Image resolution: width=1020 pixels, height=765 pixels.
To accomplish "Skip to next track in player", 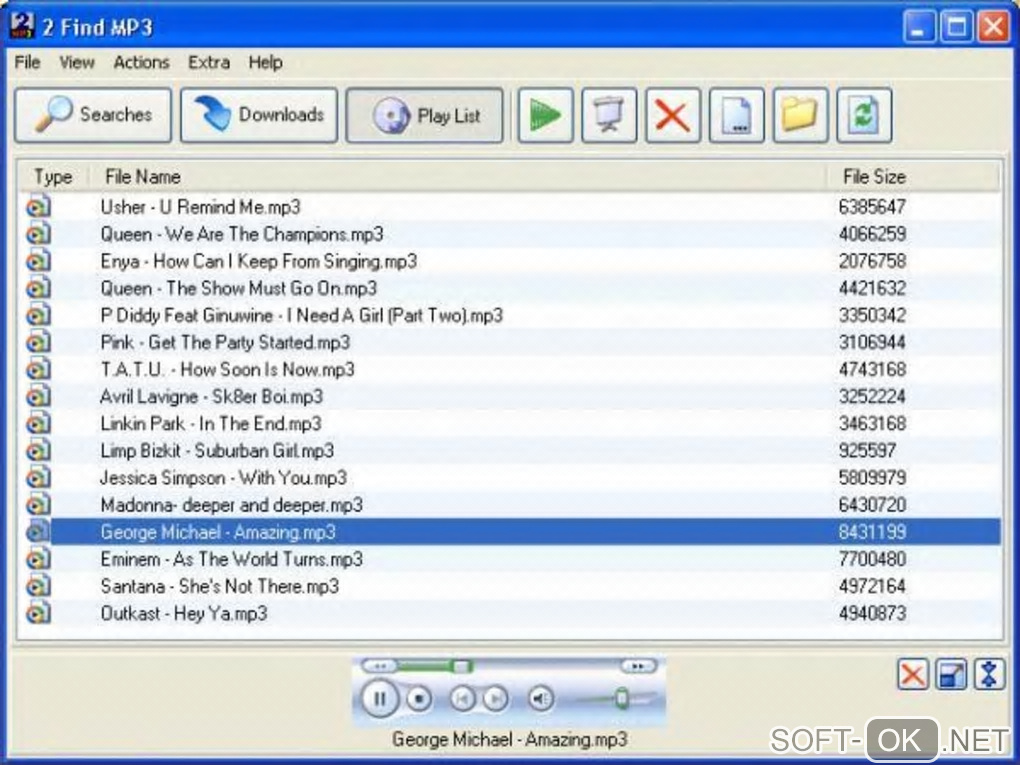I will [x=495, y=699].
